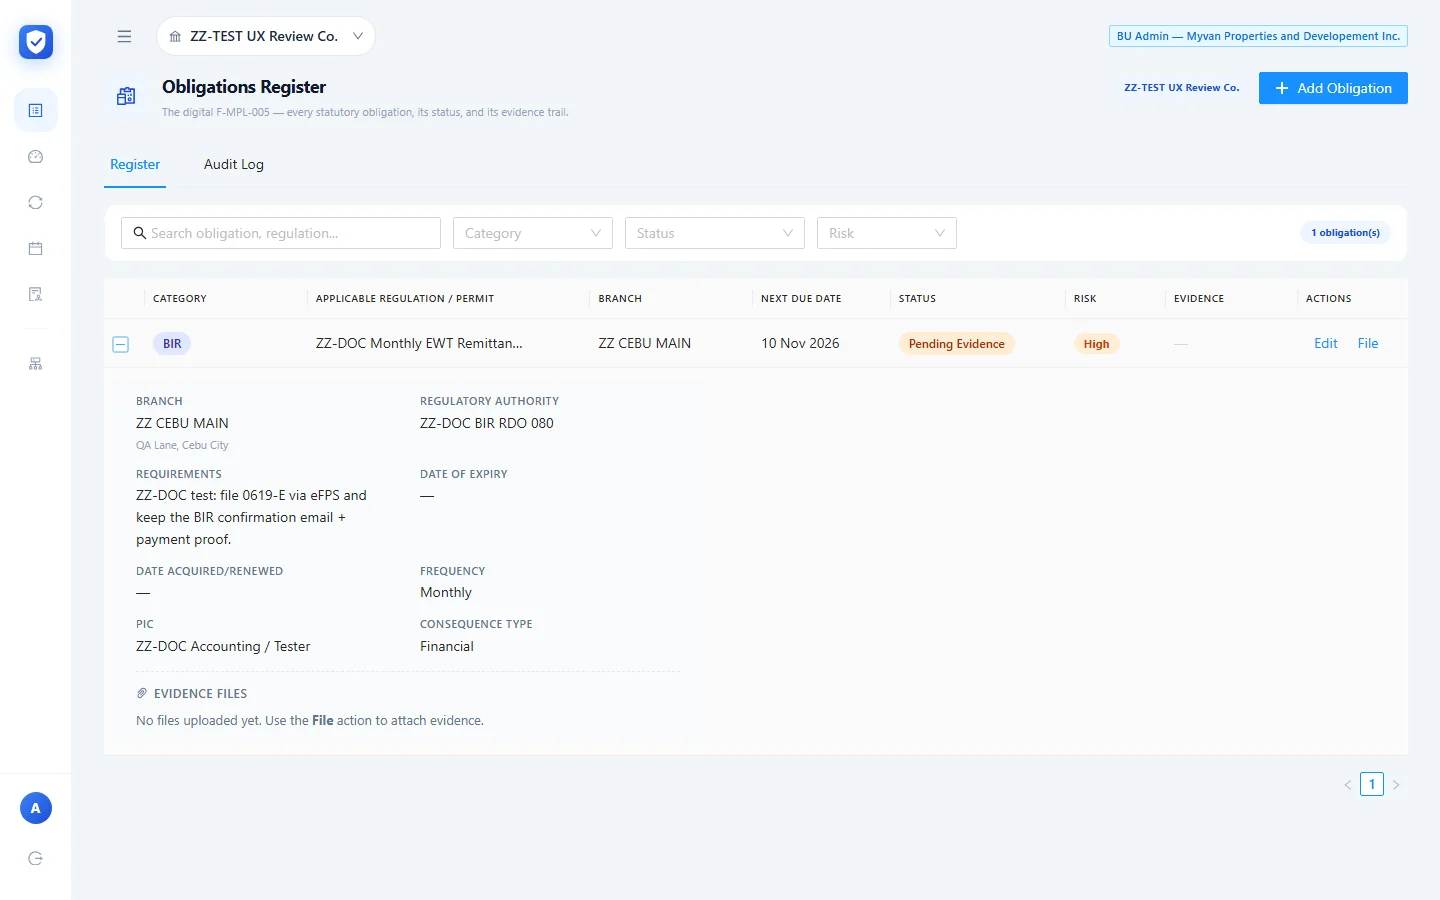Click the BIR category tag
The image size is (1440, 900).
(x=172, y=343)
